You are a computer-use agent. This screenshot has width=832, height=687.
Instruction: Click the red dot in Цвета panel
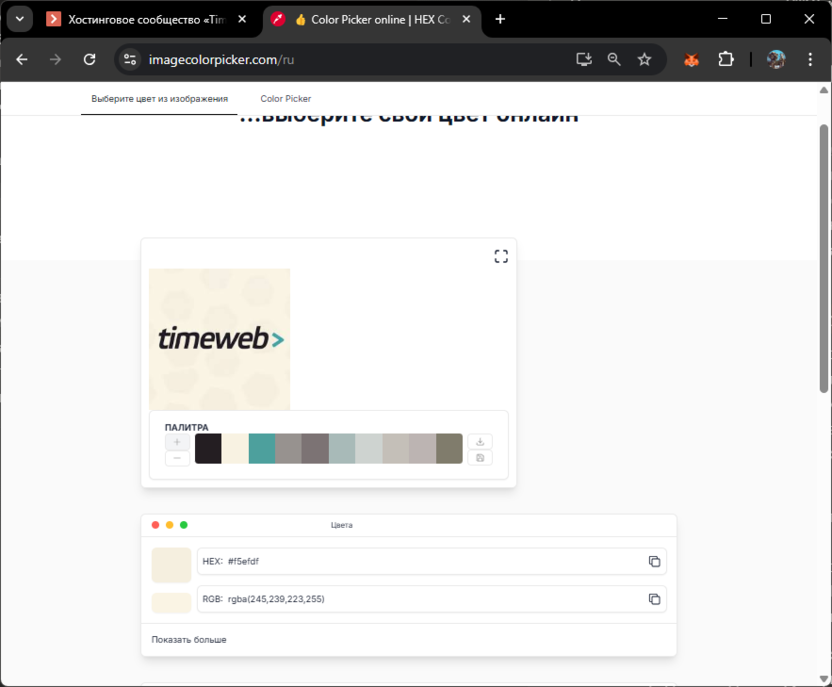[x=155, y=525]
